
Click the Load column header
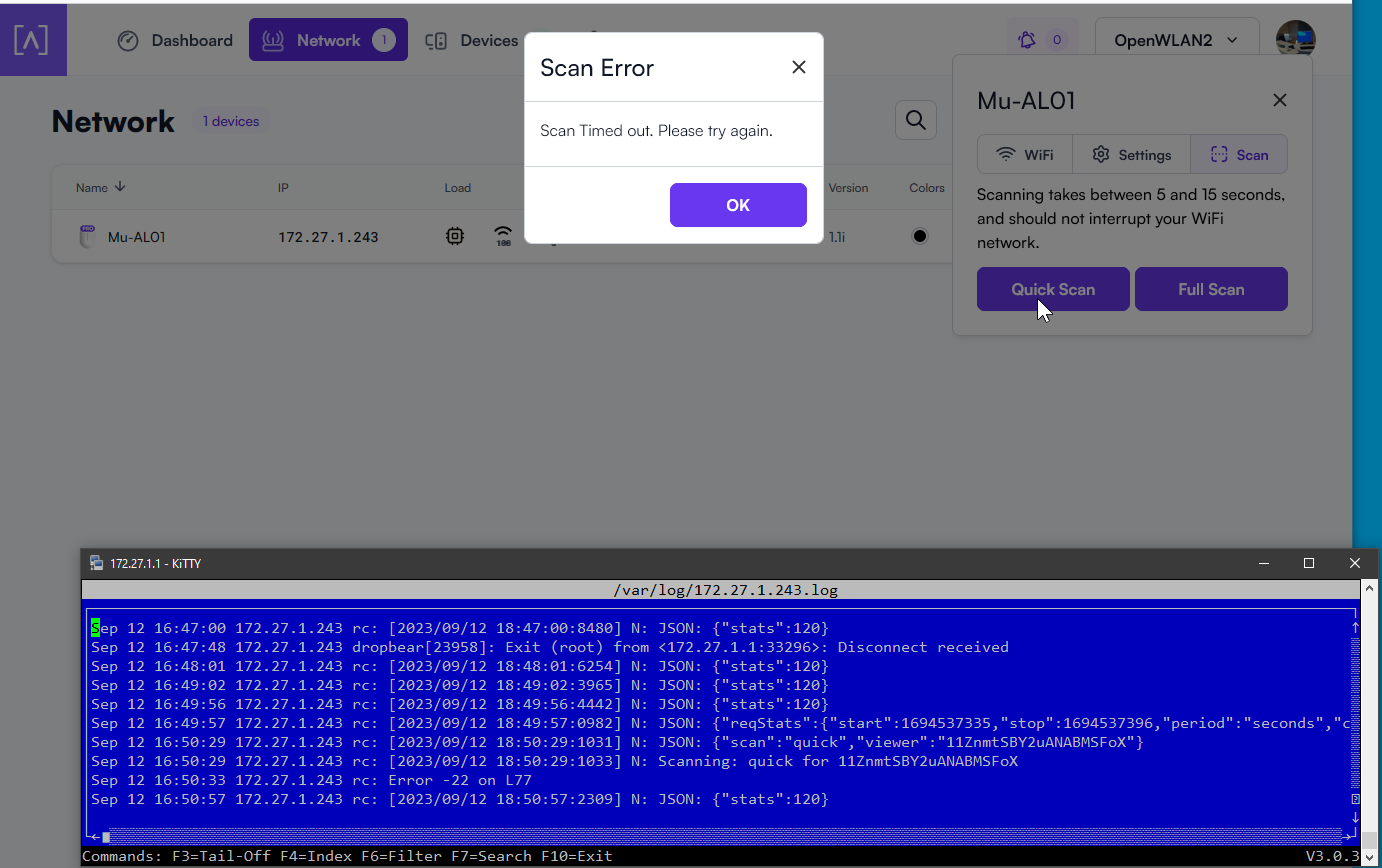(458, 188)
